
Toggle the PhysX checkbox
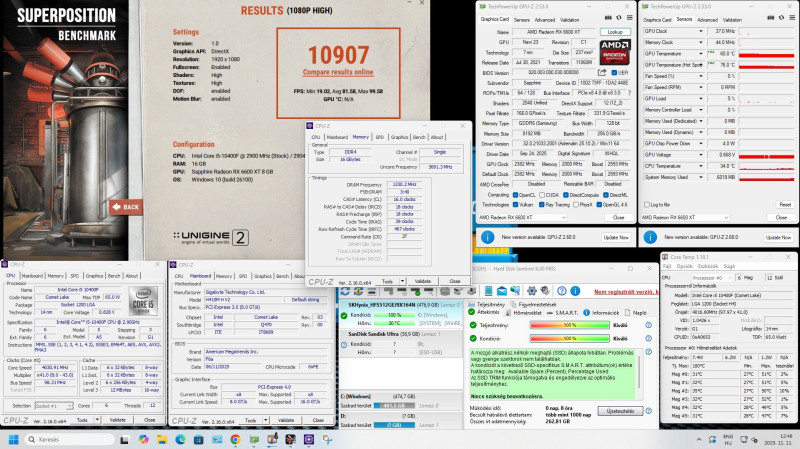(576, 205)
